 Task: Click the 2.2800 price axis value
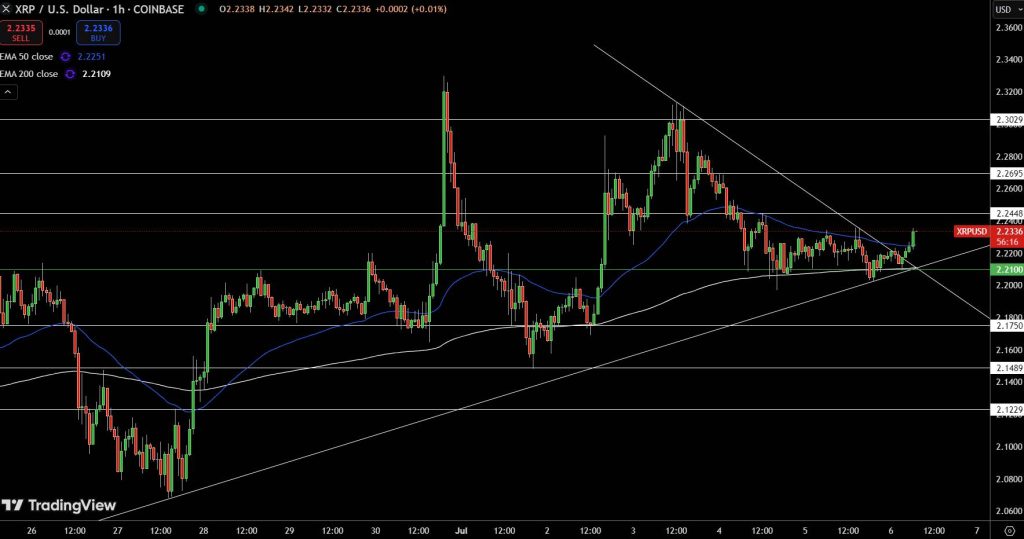[1009, 157]
